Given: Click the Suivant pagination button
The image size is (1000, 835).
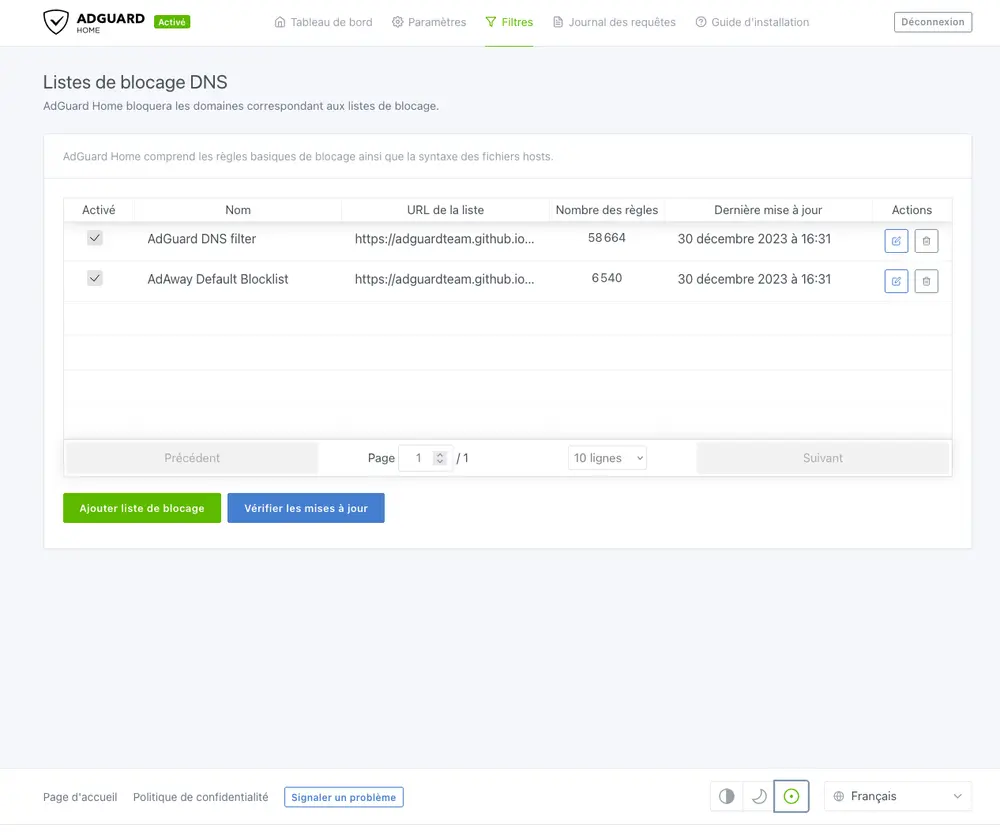Looking at the screenshot, I should pos(823,458).
